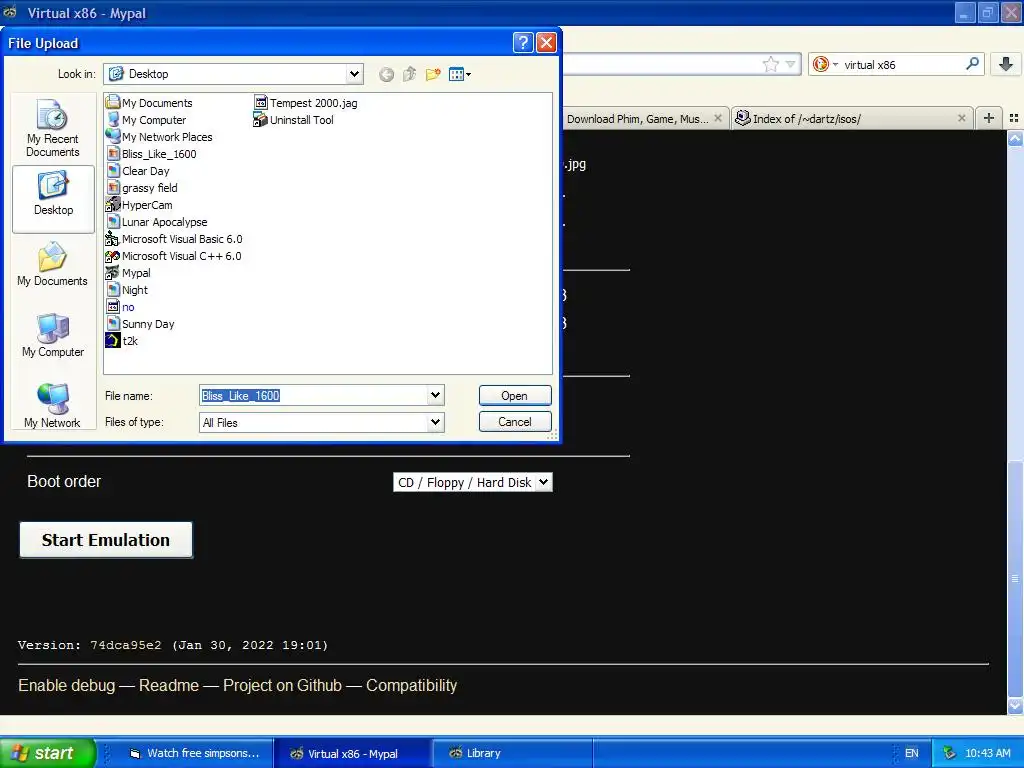This screenshot has height=768, width=1024.
Task: Select My Network Places in file list
Action: click(159, 136)
